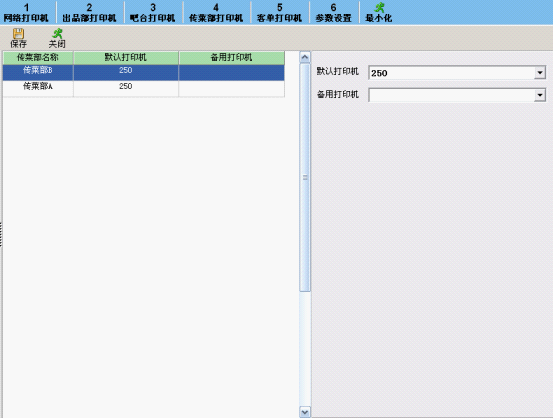The image size is (554, 418).
Task: Expand the 备用打印机 dropdown arrow
Action: tap(540, 95)
